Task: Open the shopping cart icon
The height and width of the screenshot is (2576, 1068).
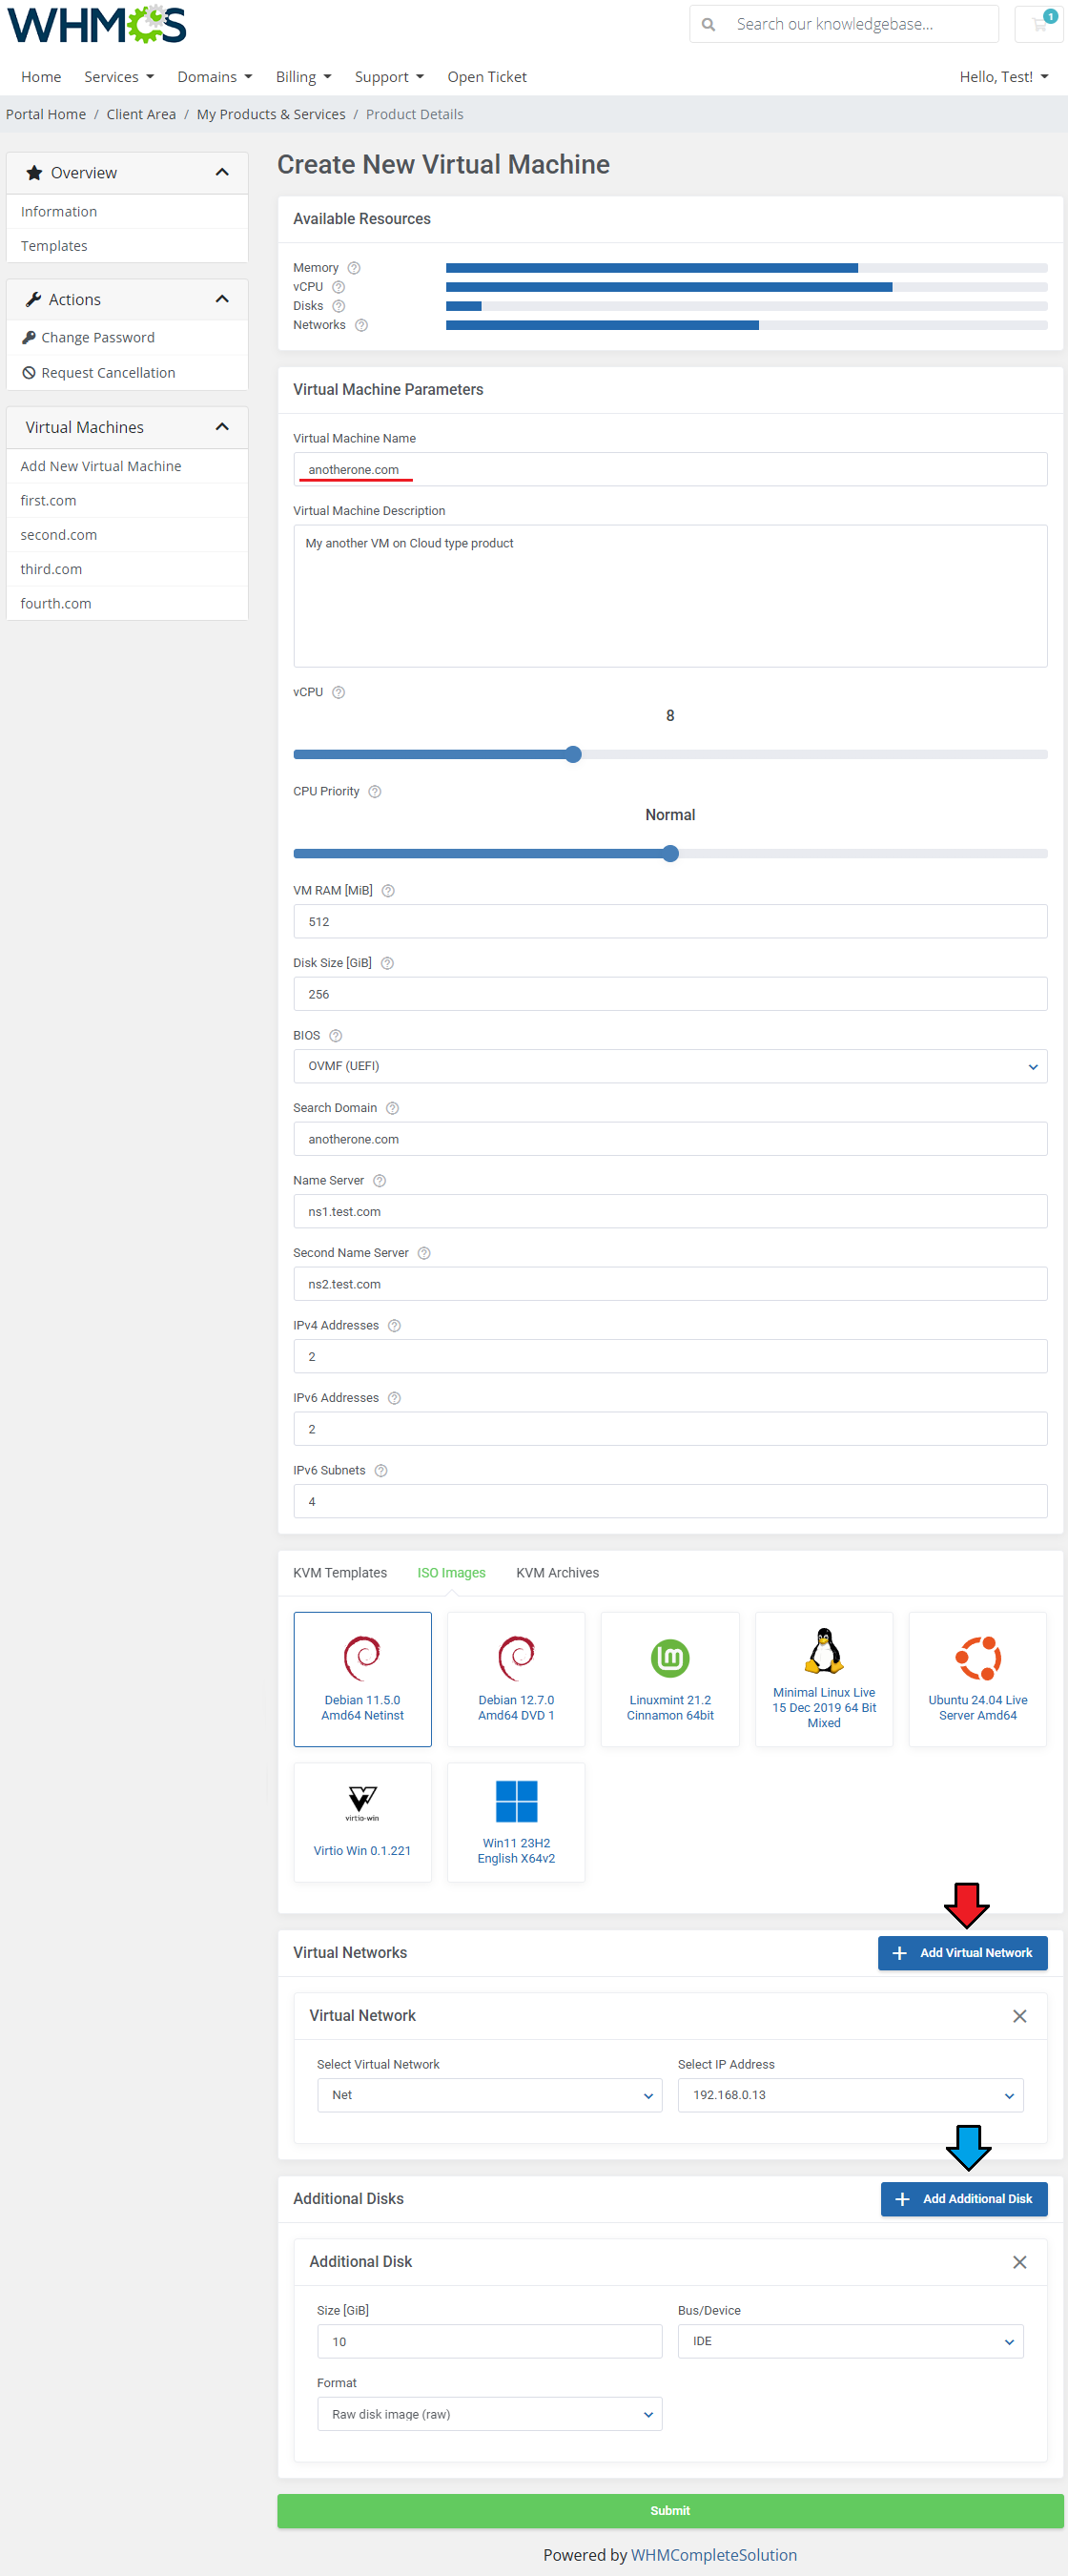Action: click(x=1039, y=24)
